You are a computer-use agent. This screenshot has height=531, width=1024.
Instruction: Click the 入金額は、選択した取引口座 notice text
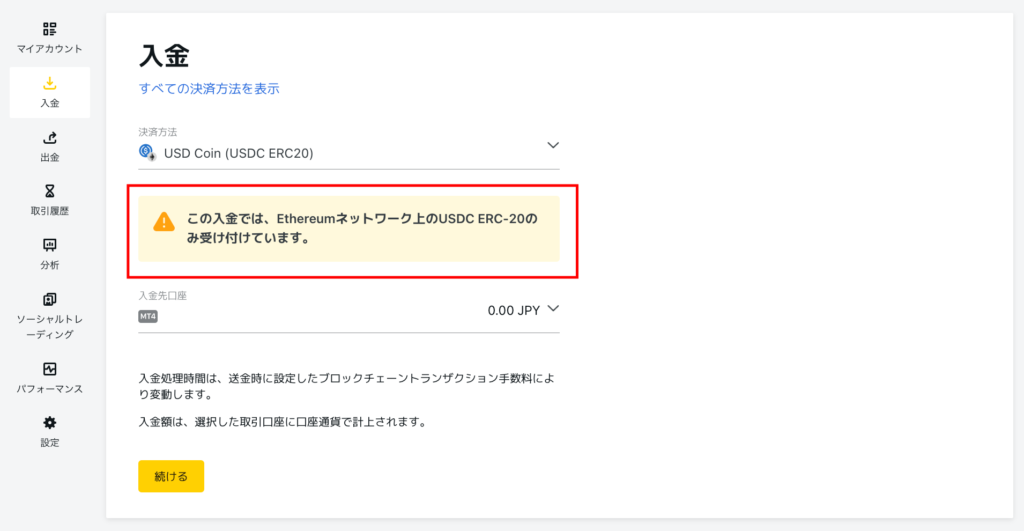pyautogui.click(x=284, y=422)
